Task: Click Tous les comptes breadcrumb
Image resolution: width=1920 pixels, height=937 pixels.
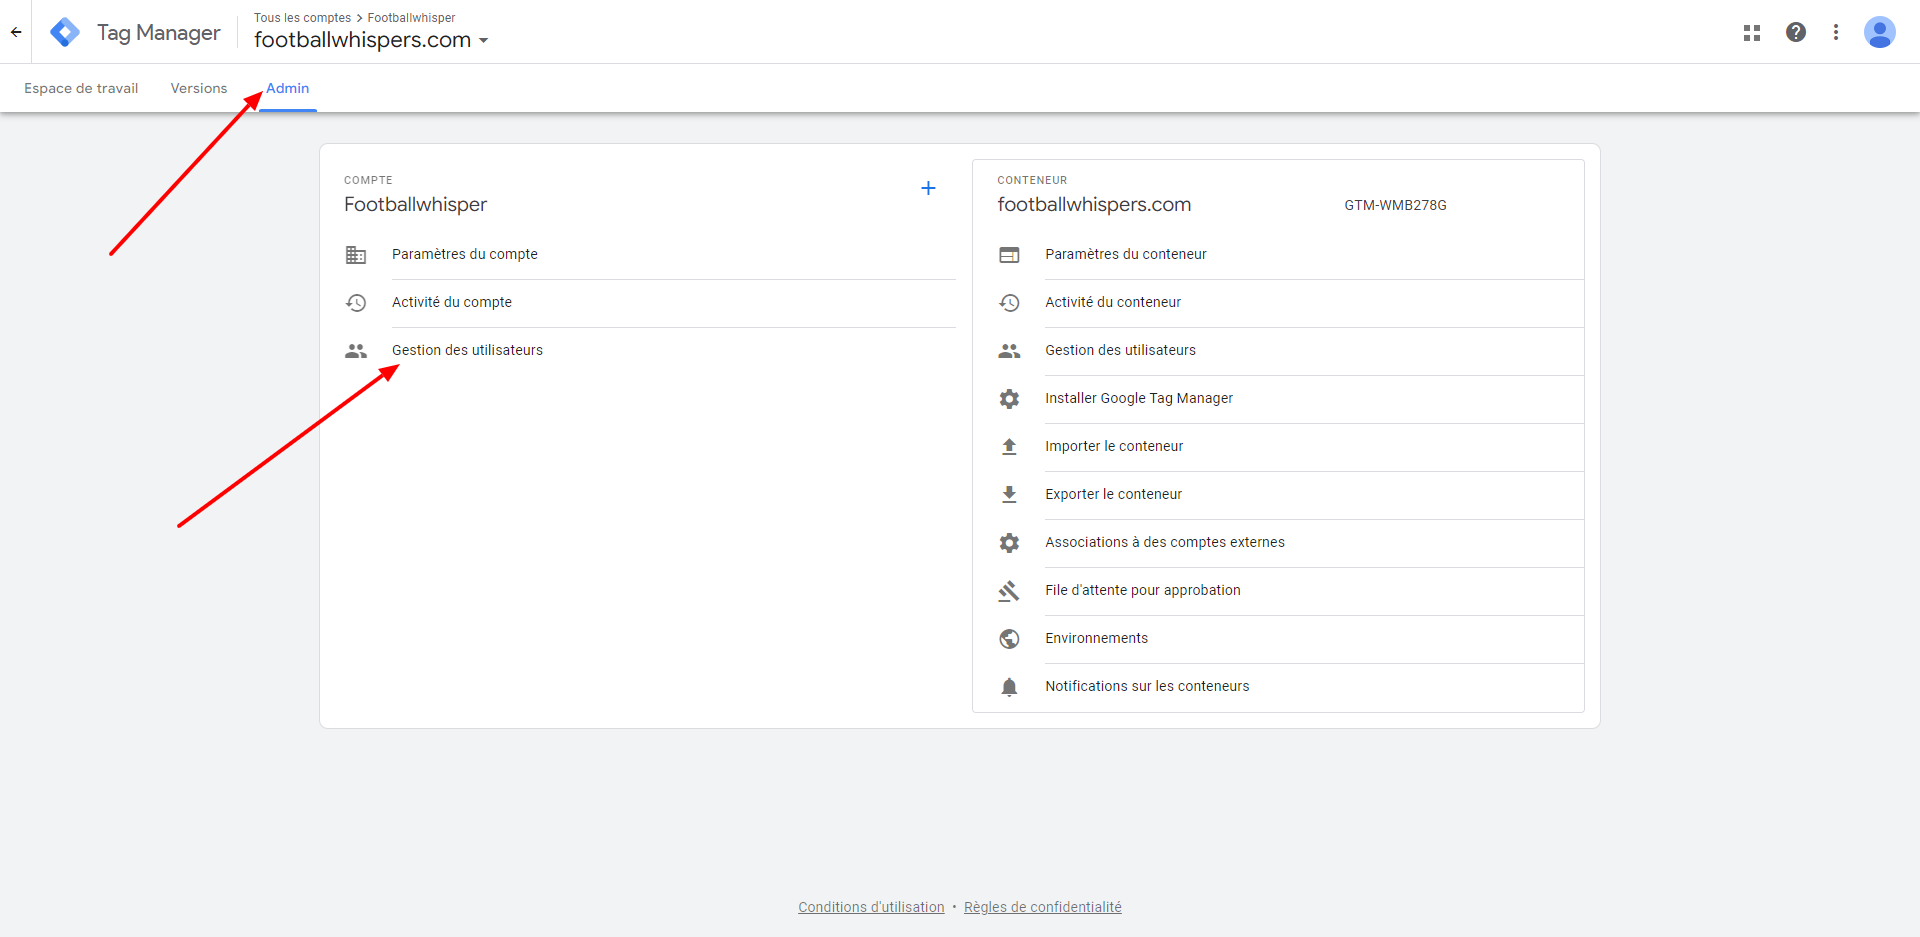Action: pyautogui.click(x=302, y=18)
